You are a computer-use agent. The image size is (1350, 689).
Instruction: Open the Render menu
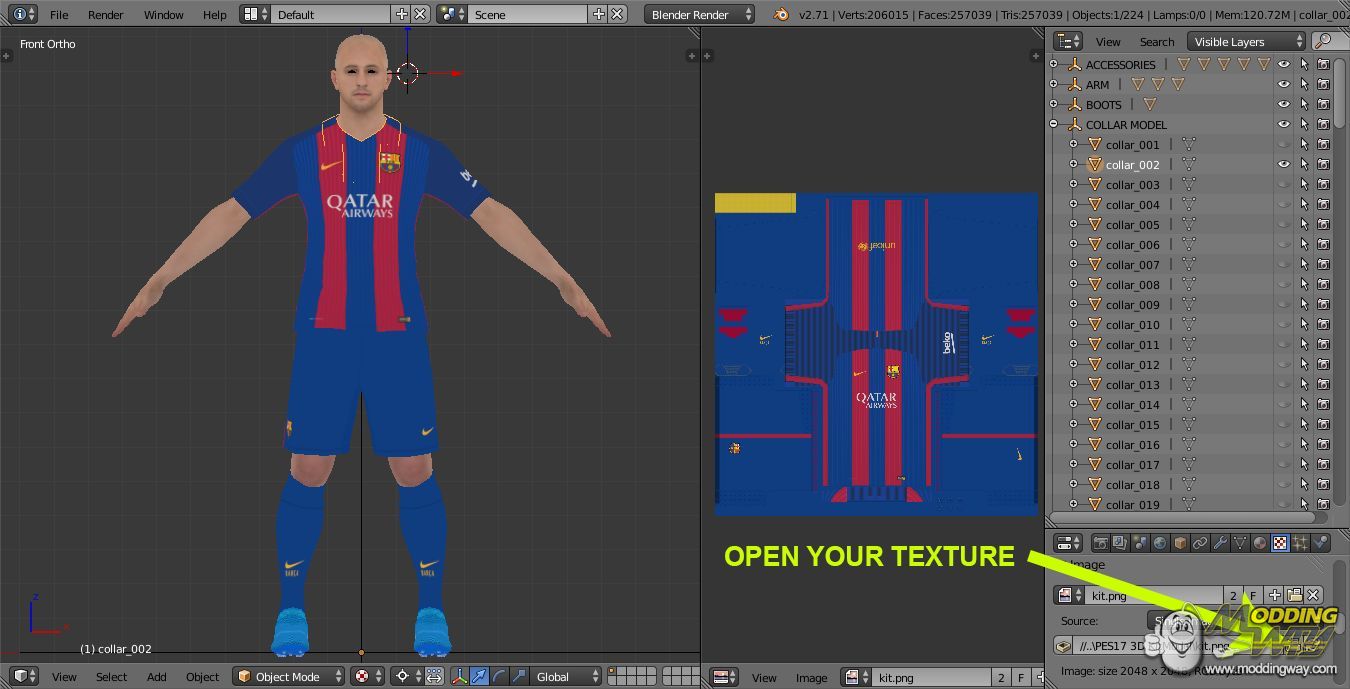pos(105,15)
